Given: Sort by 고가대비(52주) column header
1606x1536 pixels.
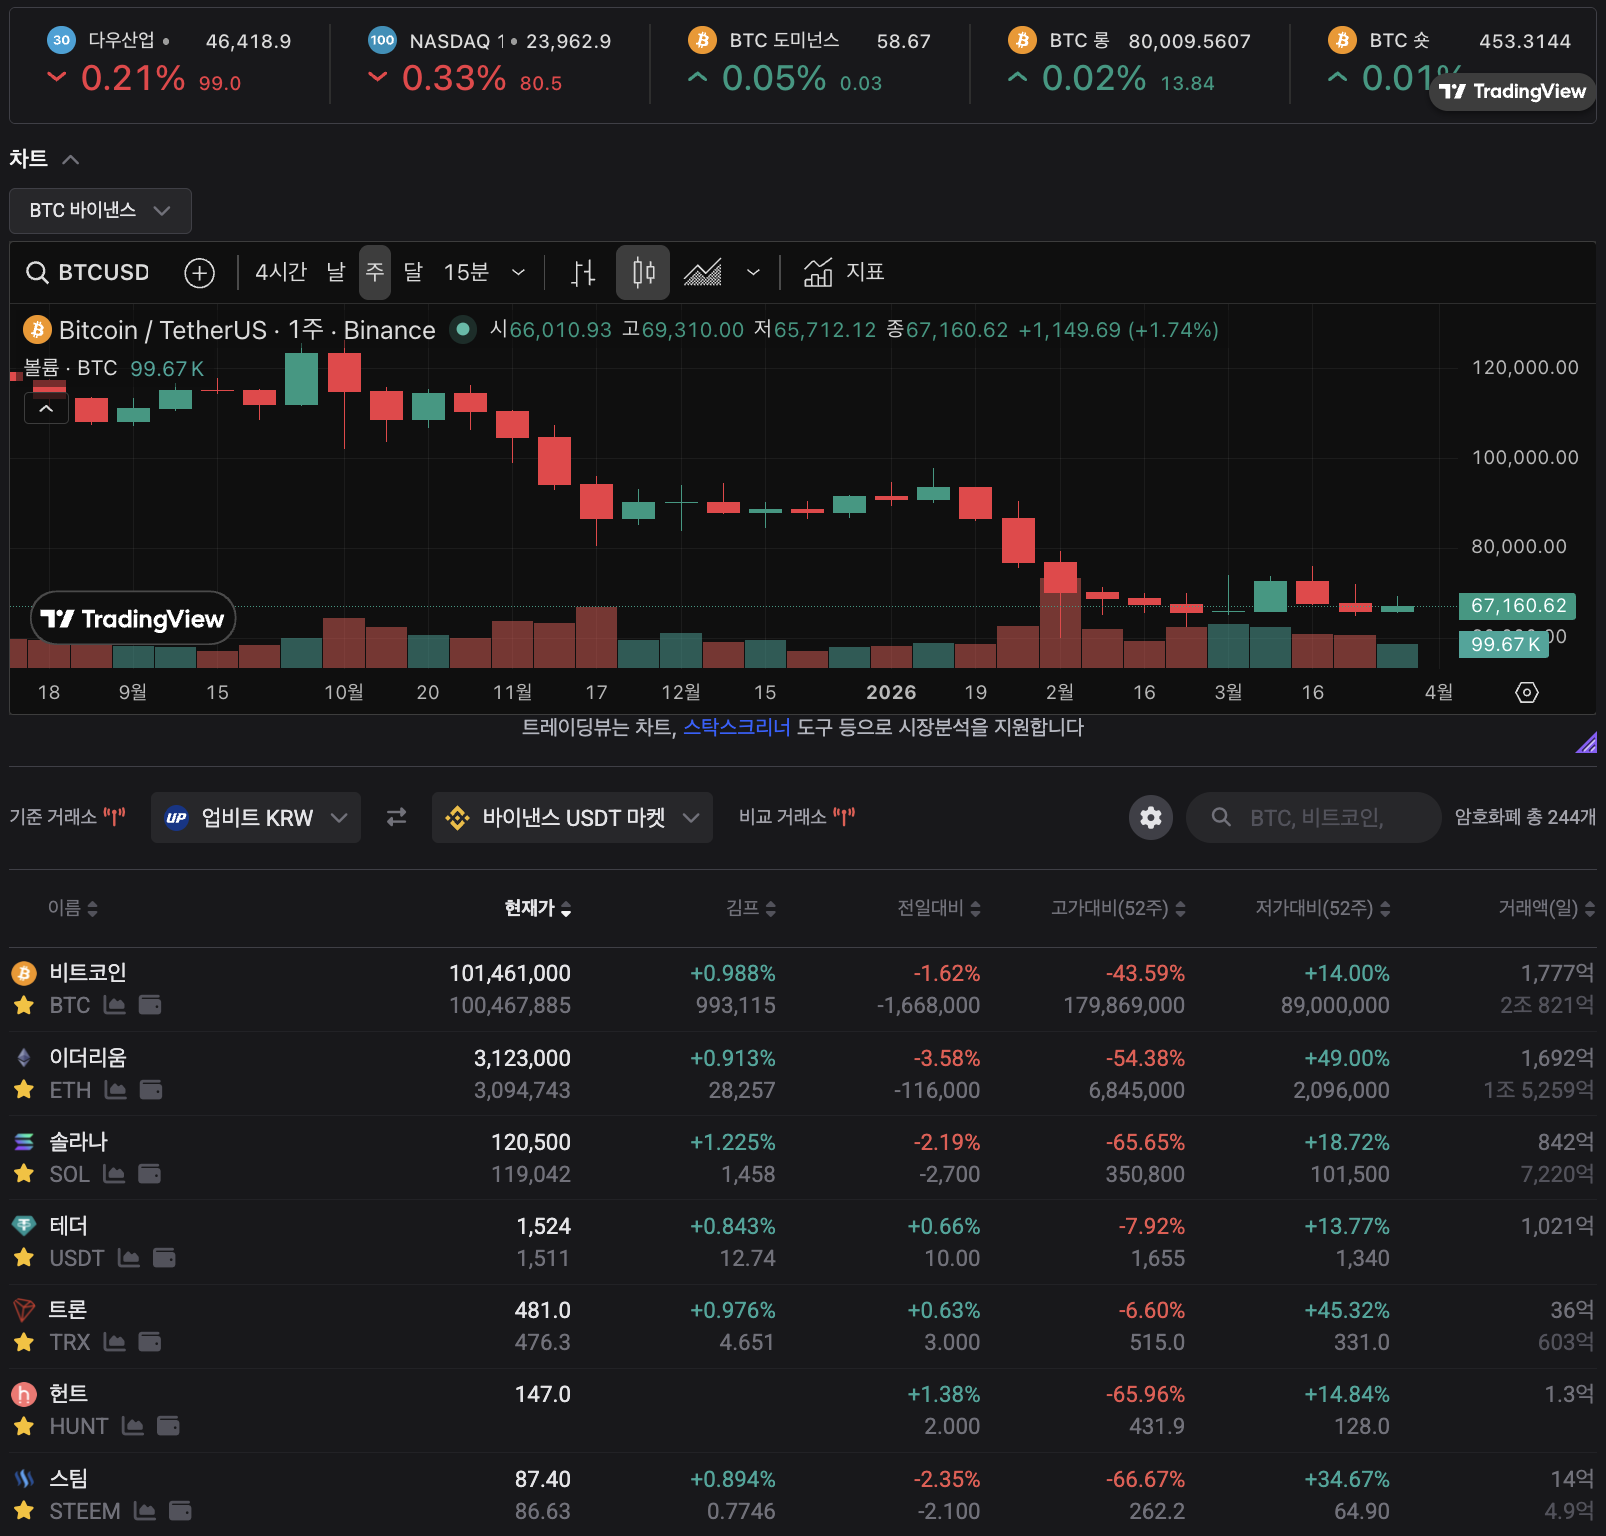Looking at the screenshot, I should 1118,908.
